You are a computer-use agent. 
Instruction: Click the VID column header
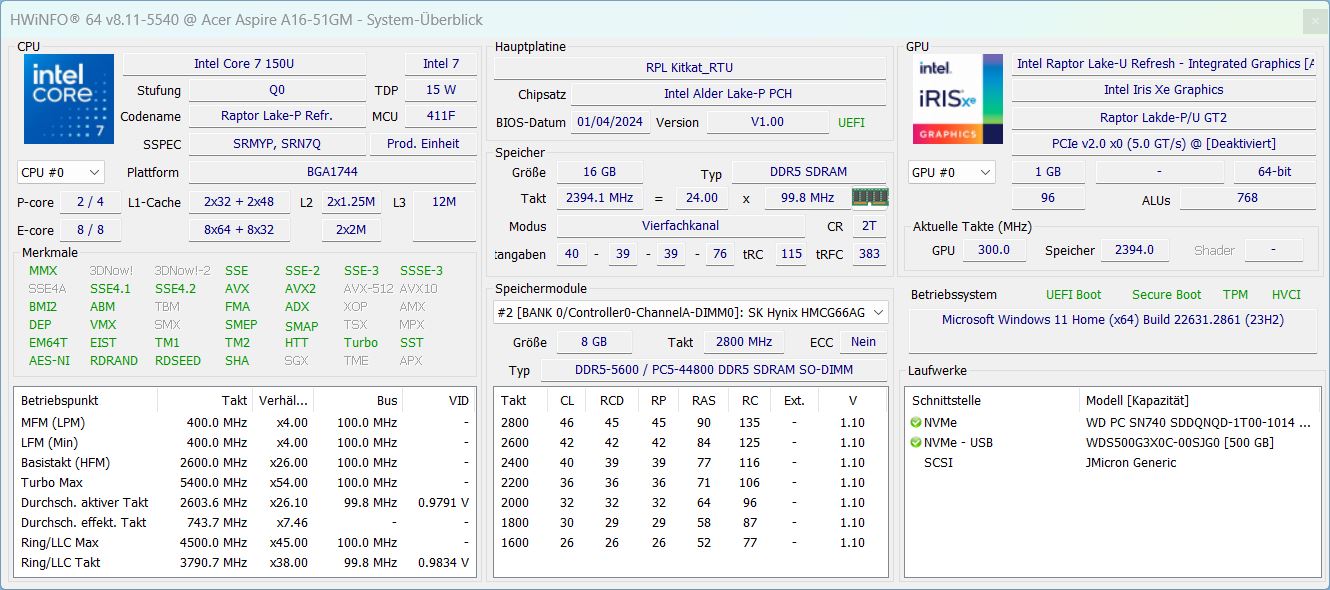pos(440,400)
